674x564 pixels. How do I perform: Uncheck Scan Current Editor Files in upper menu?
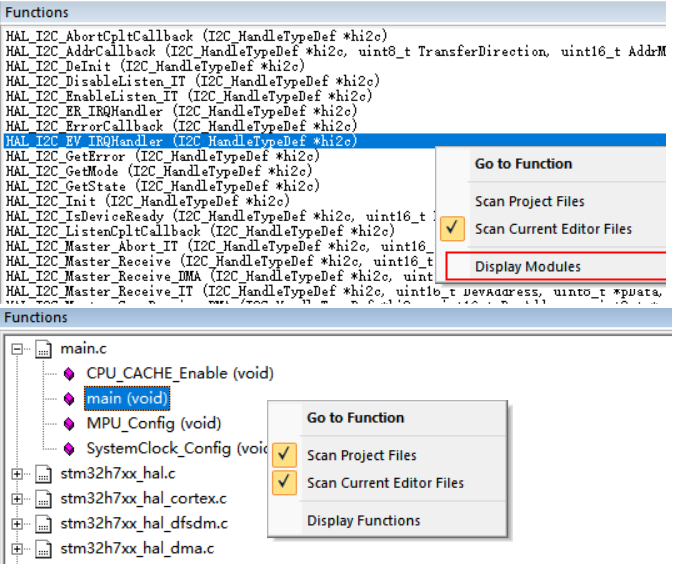point(553,229)
